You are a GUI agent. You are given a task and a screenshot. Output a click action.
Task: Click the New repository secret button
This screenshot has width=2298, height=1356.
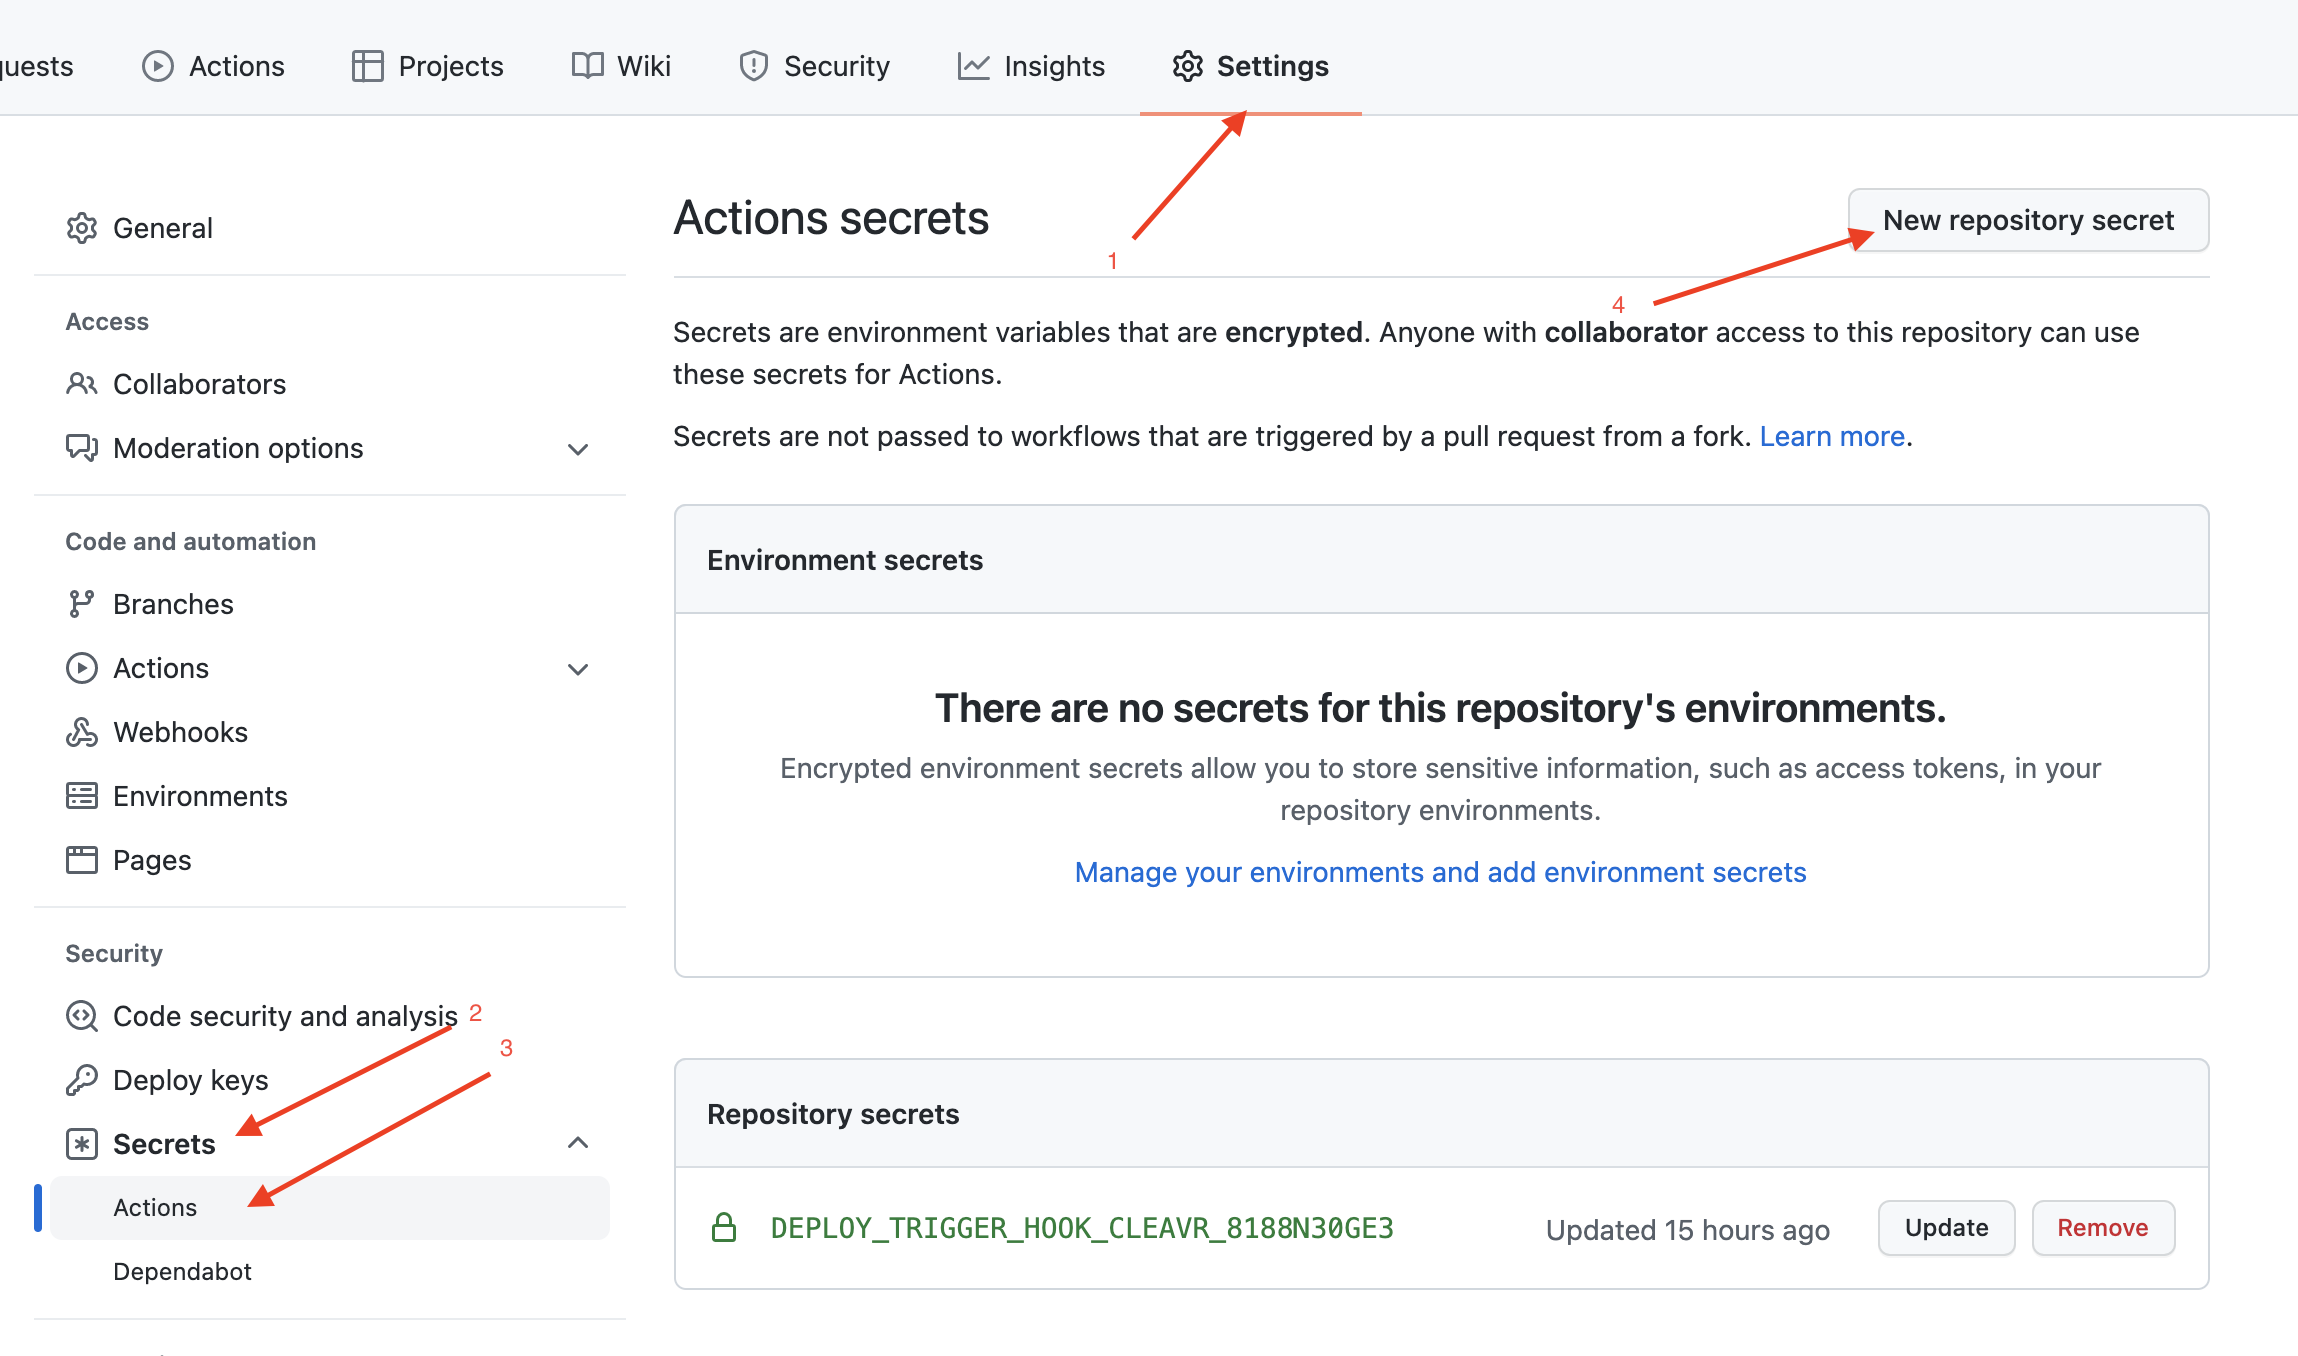click(2028, 220)
